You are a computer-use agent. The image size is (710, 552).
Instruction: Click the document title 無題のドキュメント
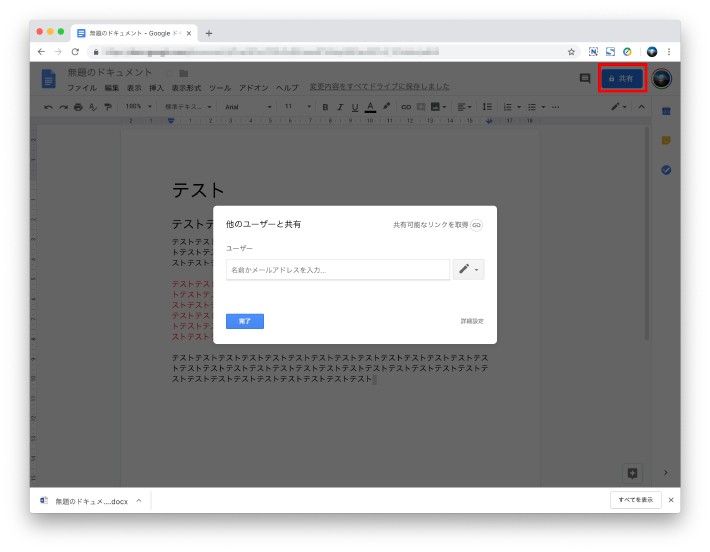(110, 72)
